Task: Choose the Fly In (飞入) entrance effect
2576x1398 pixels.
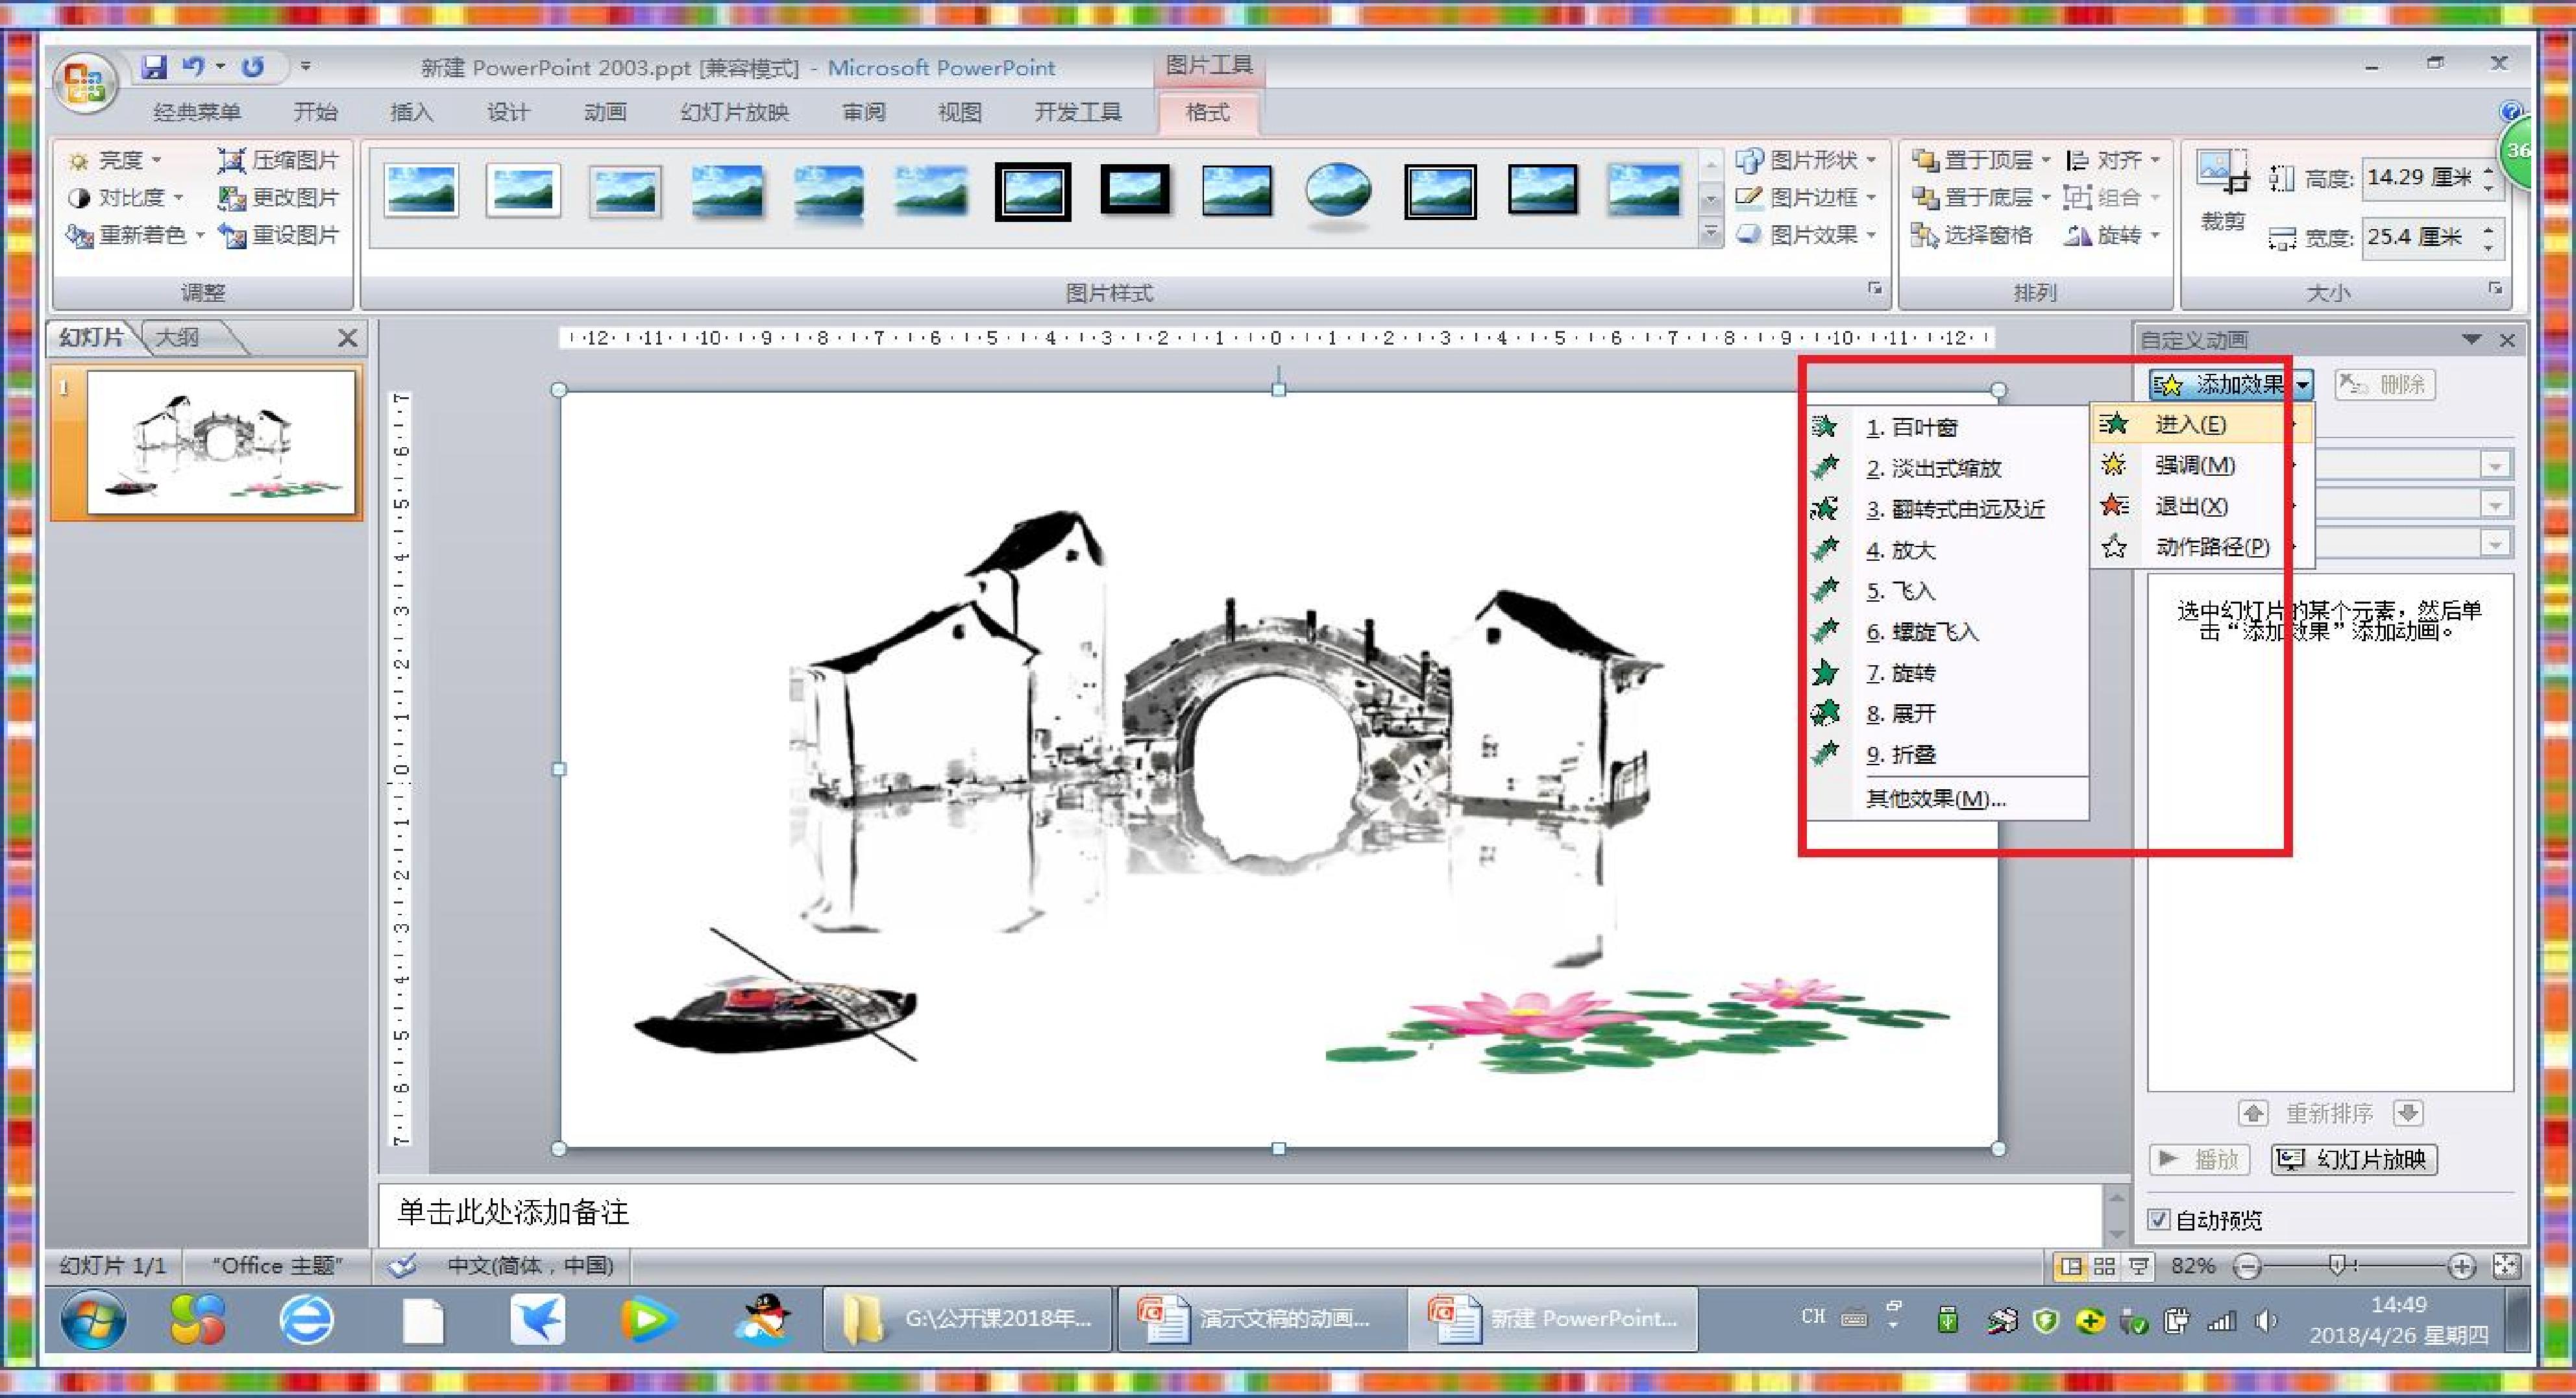Action: (1912, 591)
